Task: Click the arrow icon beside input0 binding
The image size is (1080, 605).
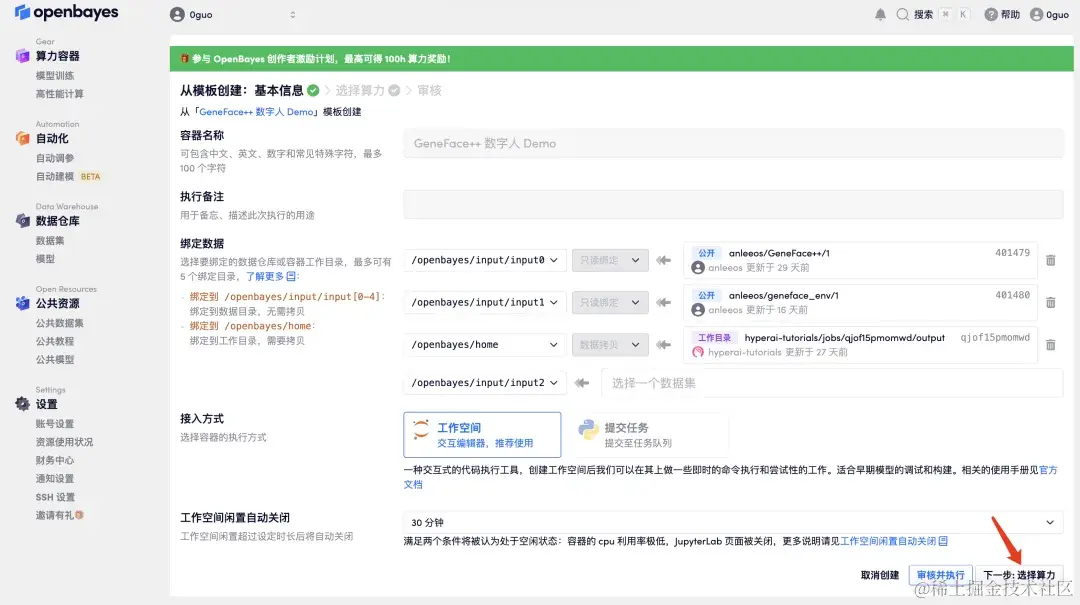Action: pyautogui.click(x=663, y=260)
